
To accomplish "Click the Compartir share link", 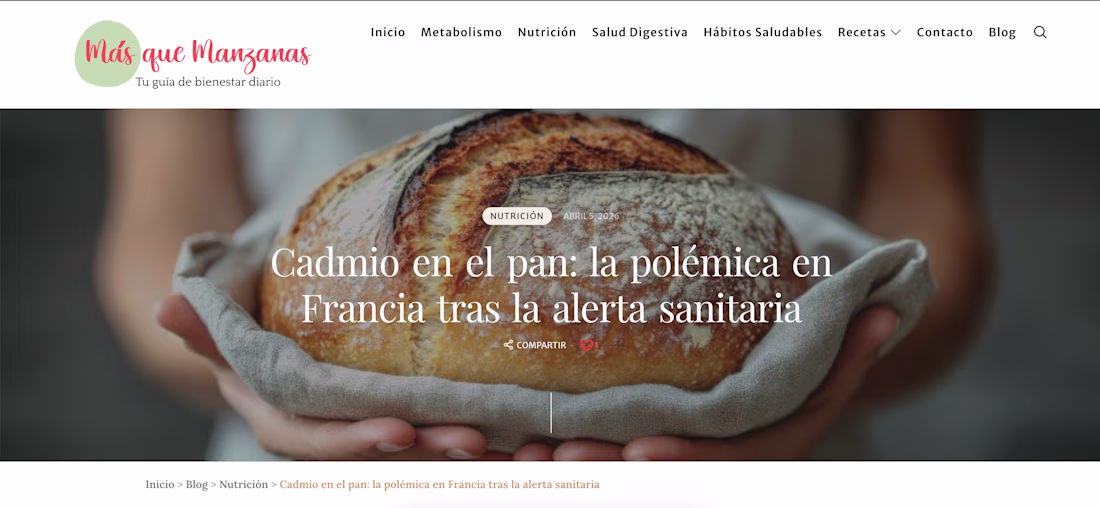I will 541,345.
